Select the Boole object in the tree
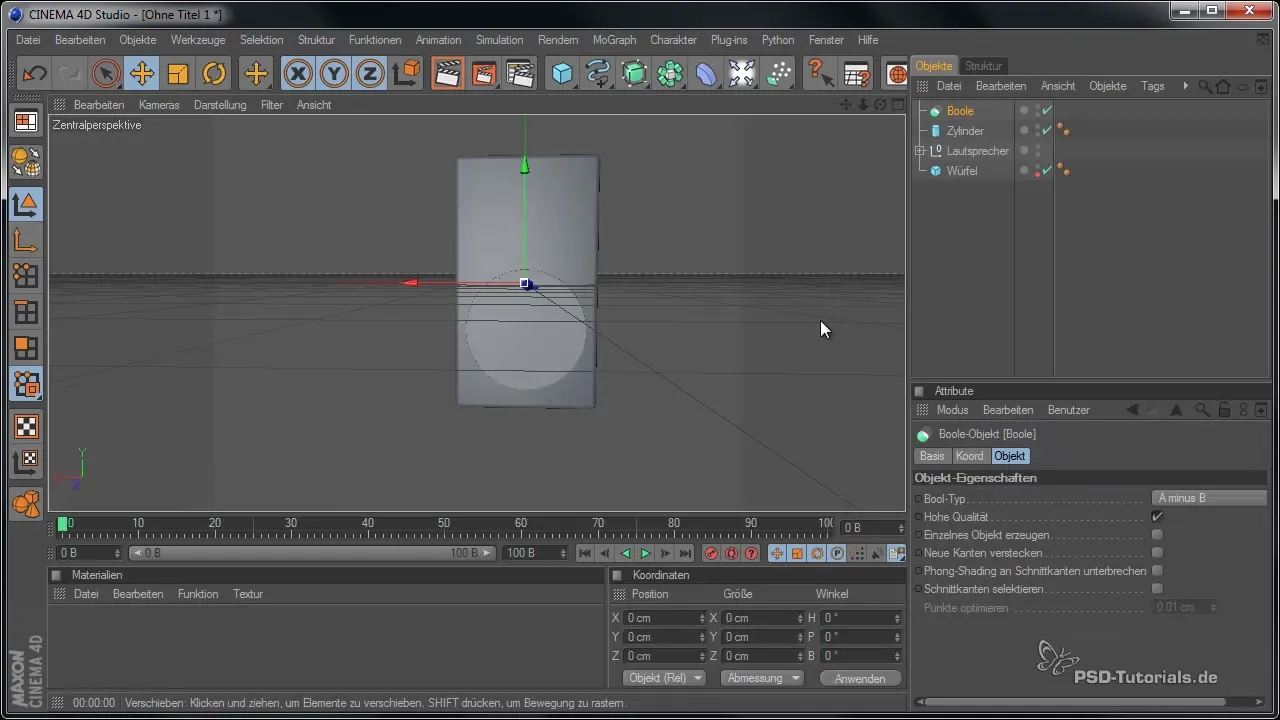 coord(960,111)
